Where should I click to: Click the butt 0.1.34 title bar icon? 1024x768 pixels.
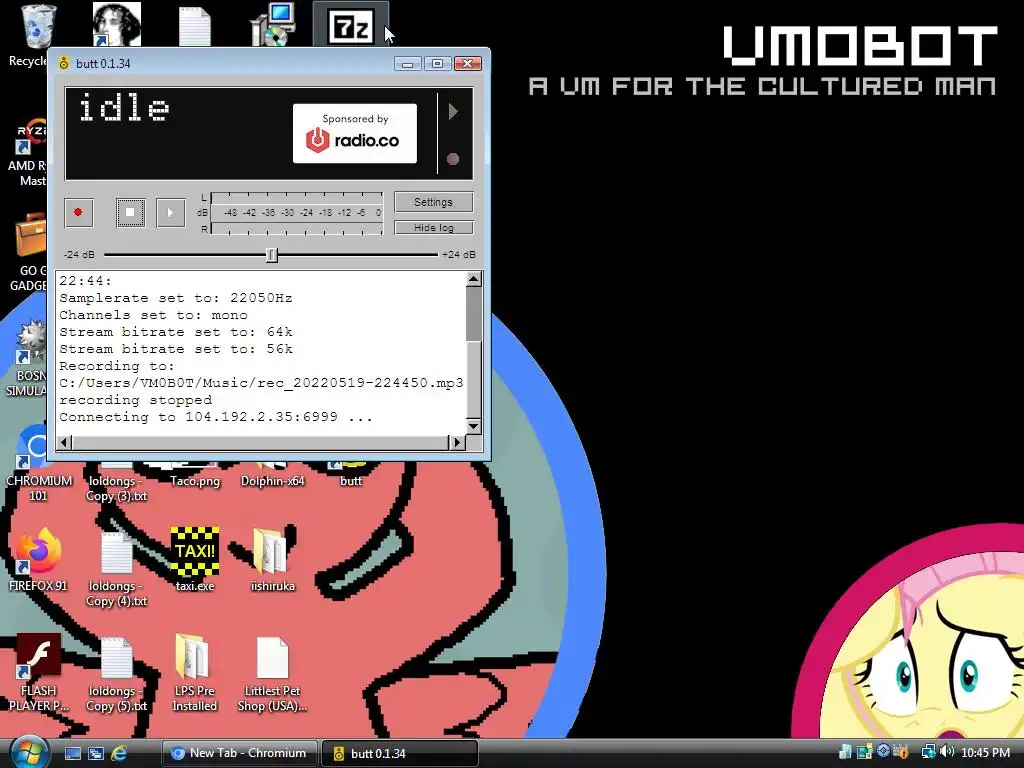coord(63,63)
